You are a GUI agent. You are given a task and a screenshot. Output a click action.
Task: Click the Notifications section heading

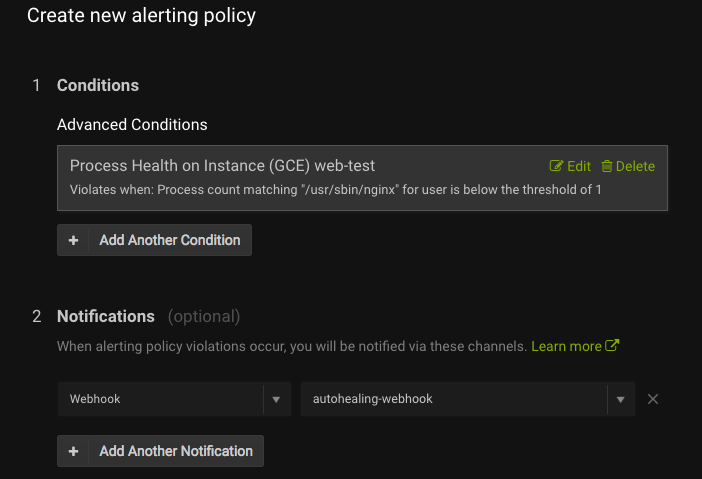click(x=106, y=316)
